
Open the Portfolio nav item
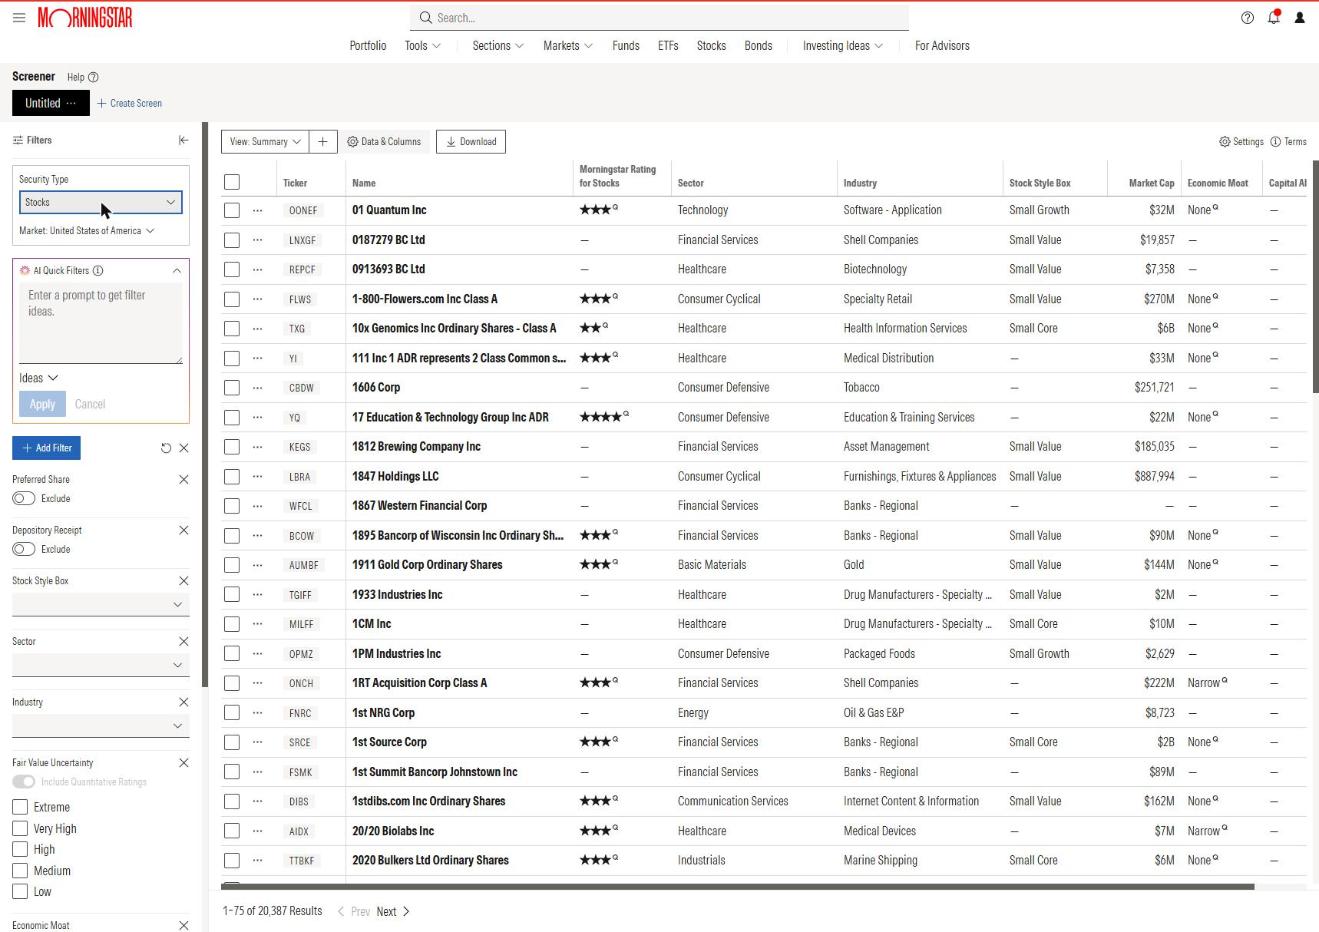[368, 46]
